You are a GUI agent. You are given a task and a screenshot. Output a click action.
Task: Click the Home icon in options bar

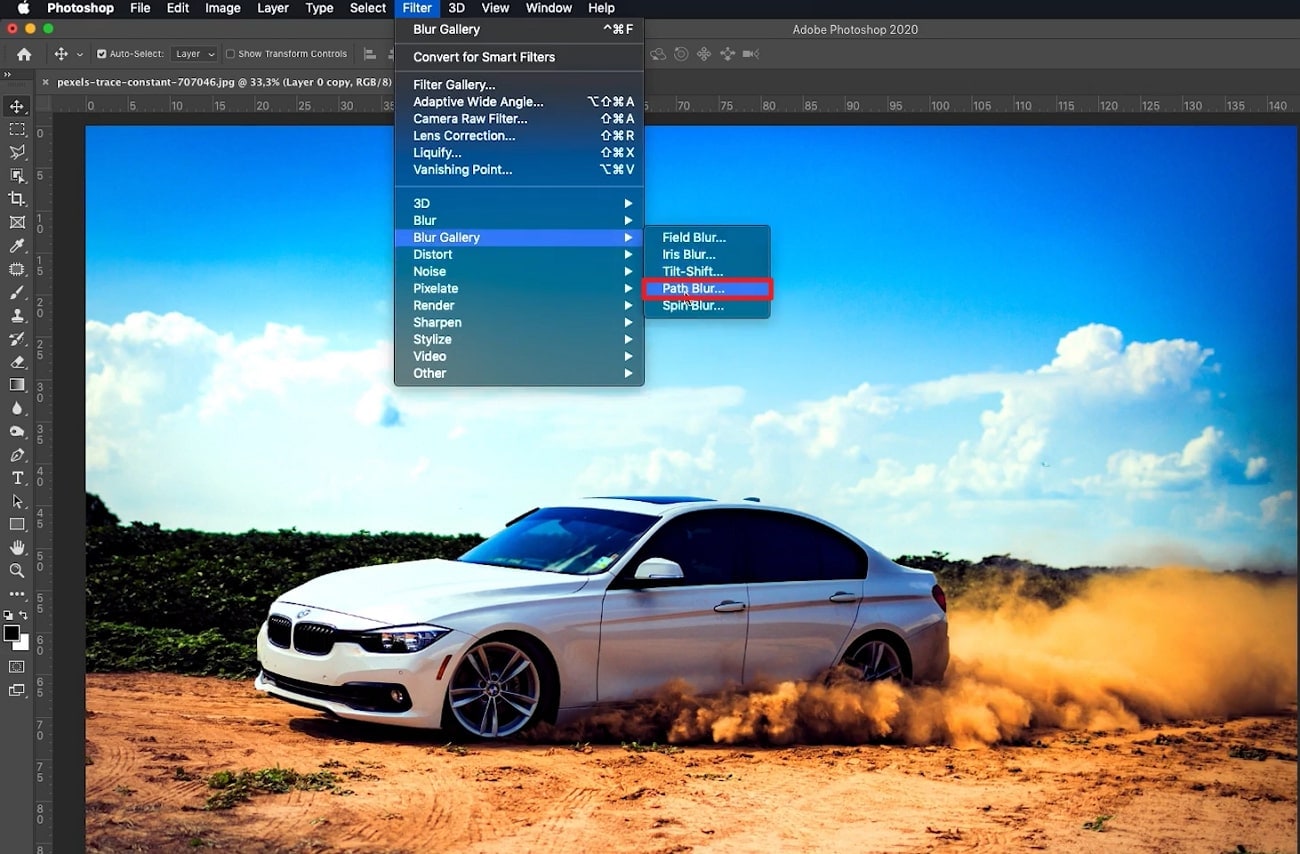[24, 54]
